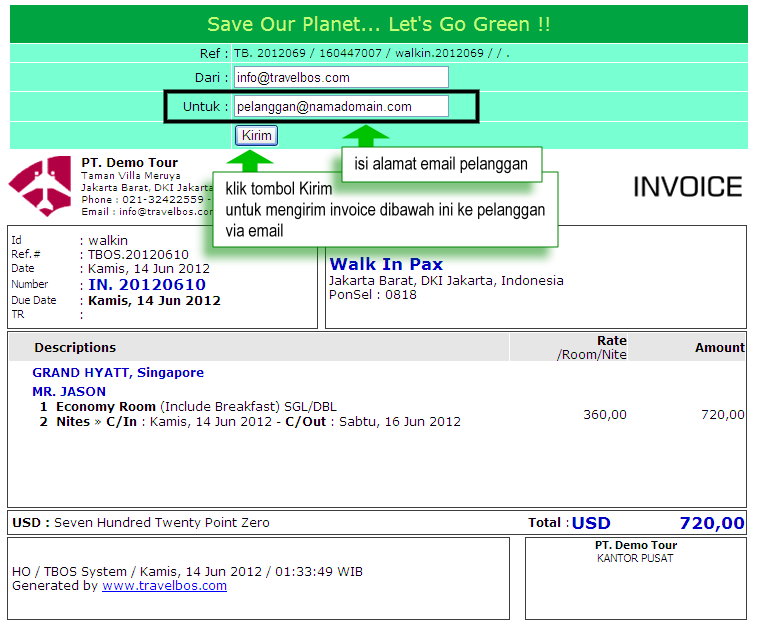Viewport: 762px width, 628px height.
Task: Click the total amount USD 720,00
Action: [658, 523]
